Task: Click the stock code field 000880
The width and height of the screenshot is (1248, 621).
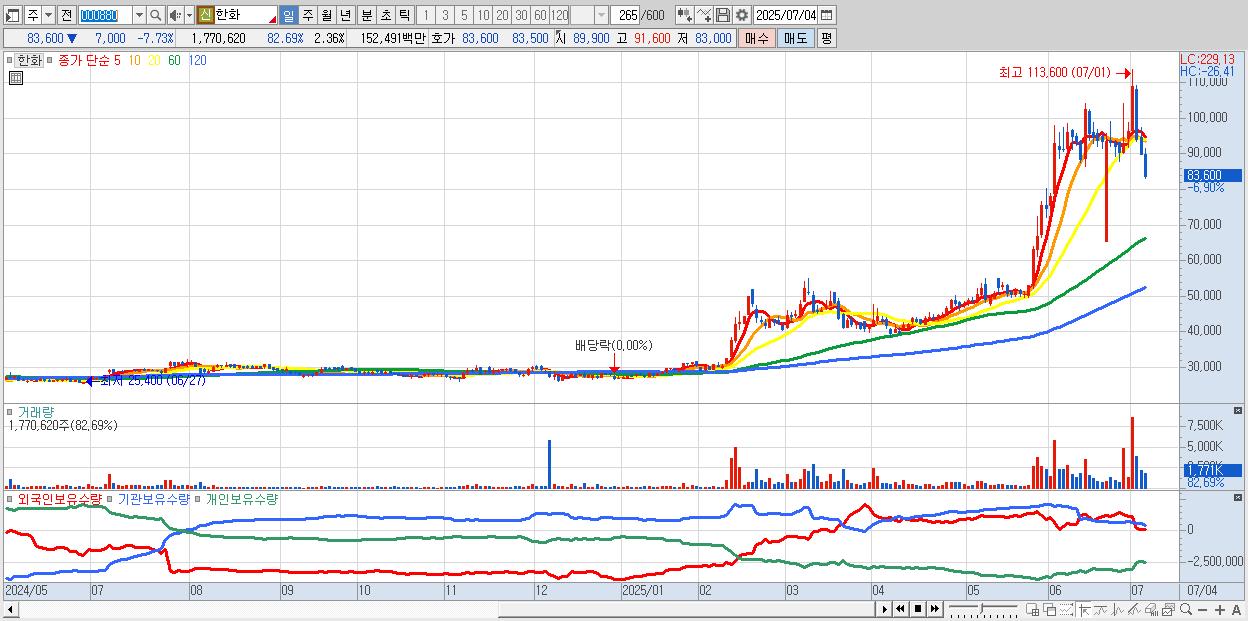Action: (x=105, y=16)
